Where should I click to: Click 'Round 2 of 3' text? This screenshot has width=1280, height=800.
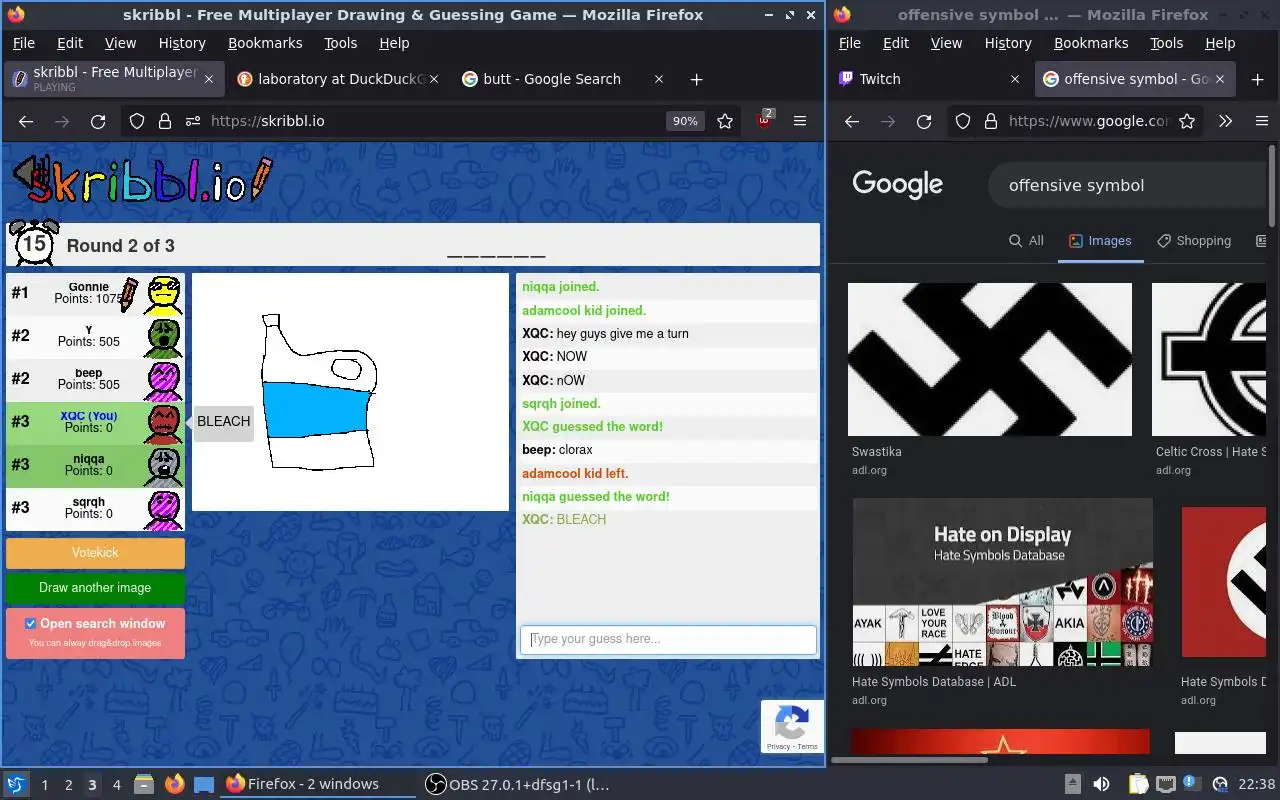120,246
